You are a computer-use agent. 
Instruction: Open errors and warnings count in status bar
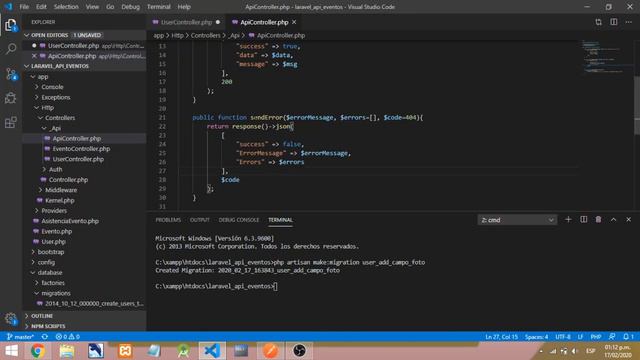click(x=67, y=337)
